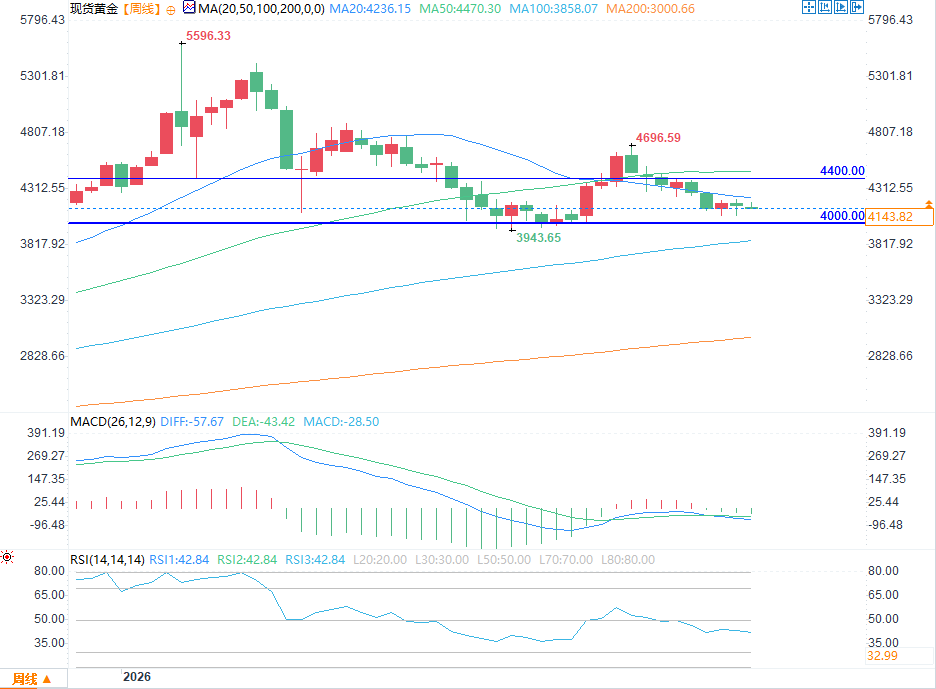Image resolution: width=936 pixels, height=689 pixels.
Task: Click the 现货黄金 symbol name
Action: (x=94, y=9)
